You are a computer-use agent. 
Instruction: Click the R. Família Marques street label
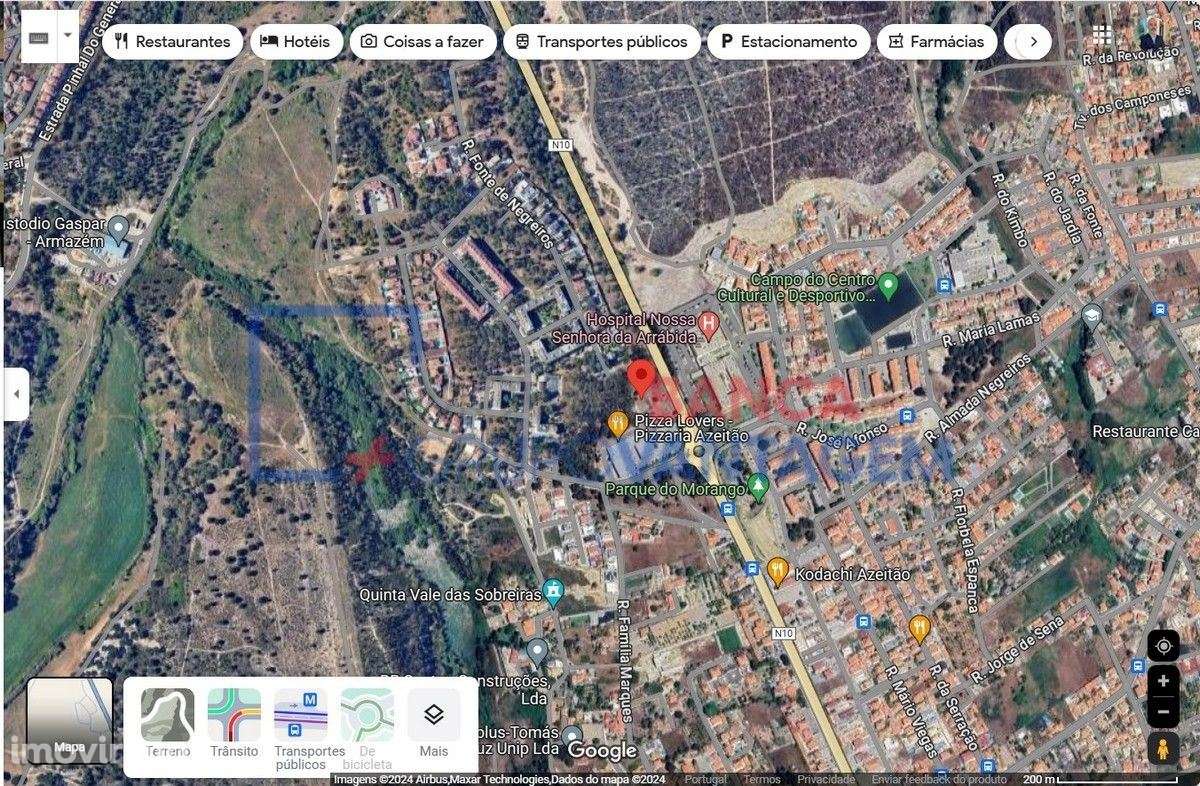coord(625,661)
